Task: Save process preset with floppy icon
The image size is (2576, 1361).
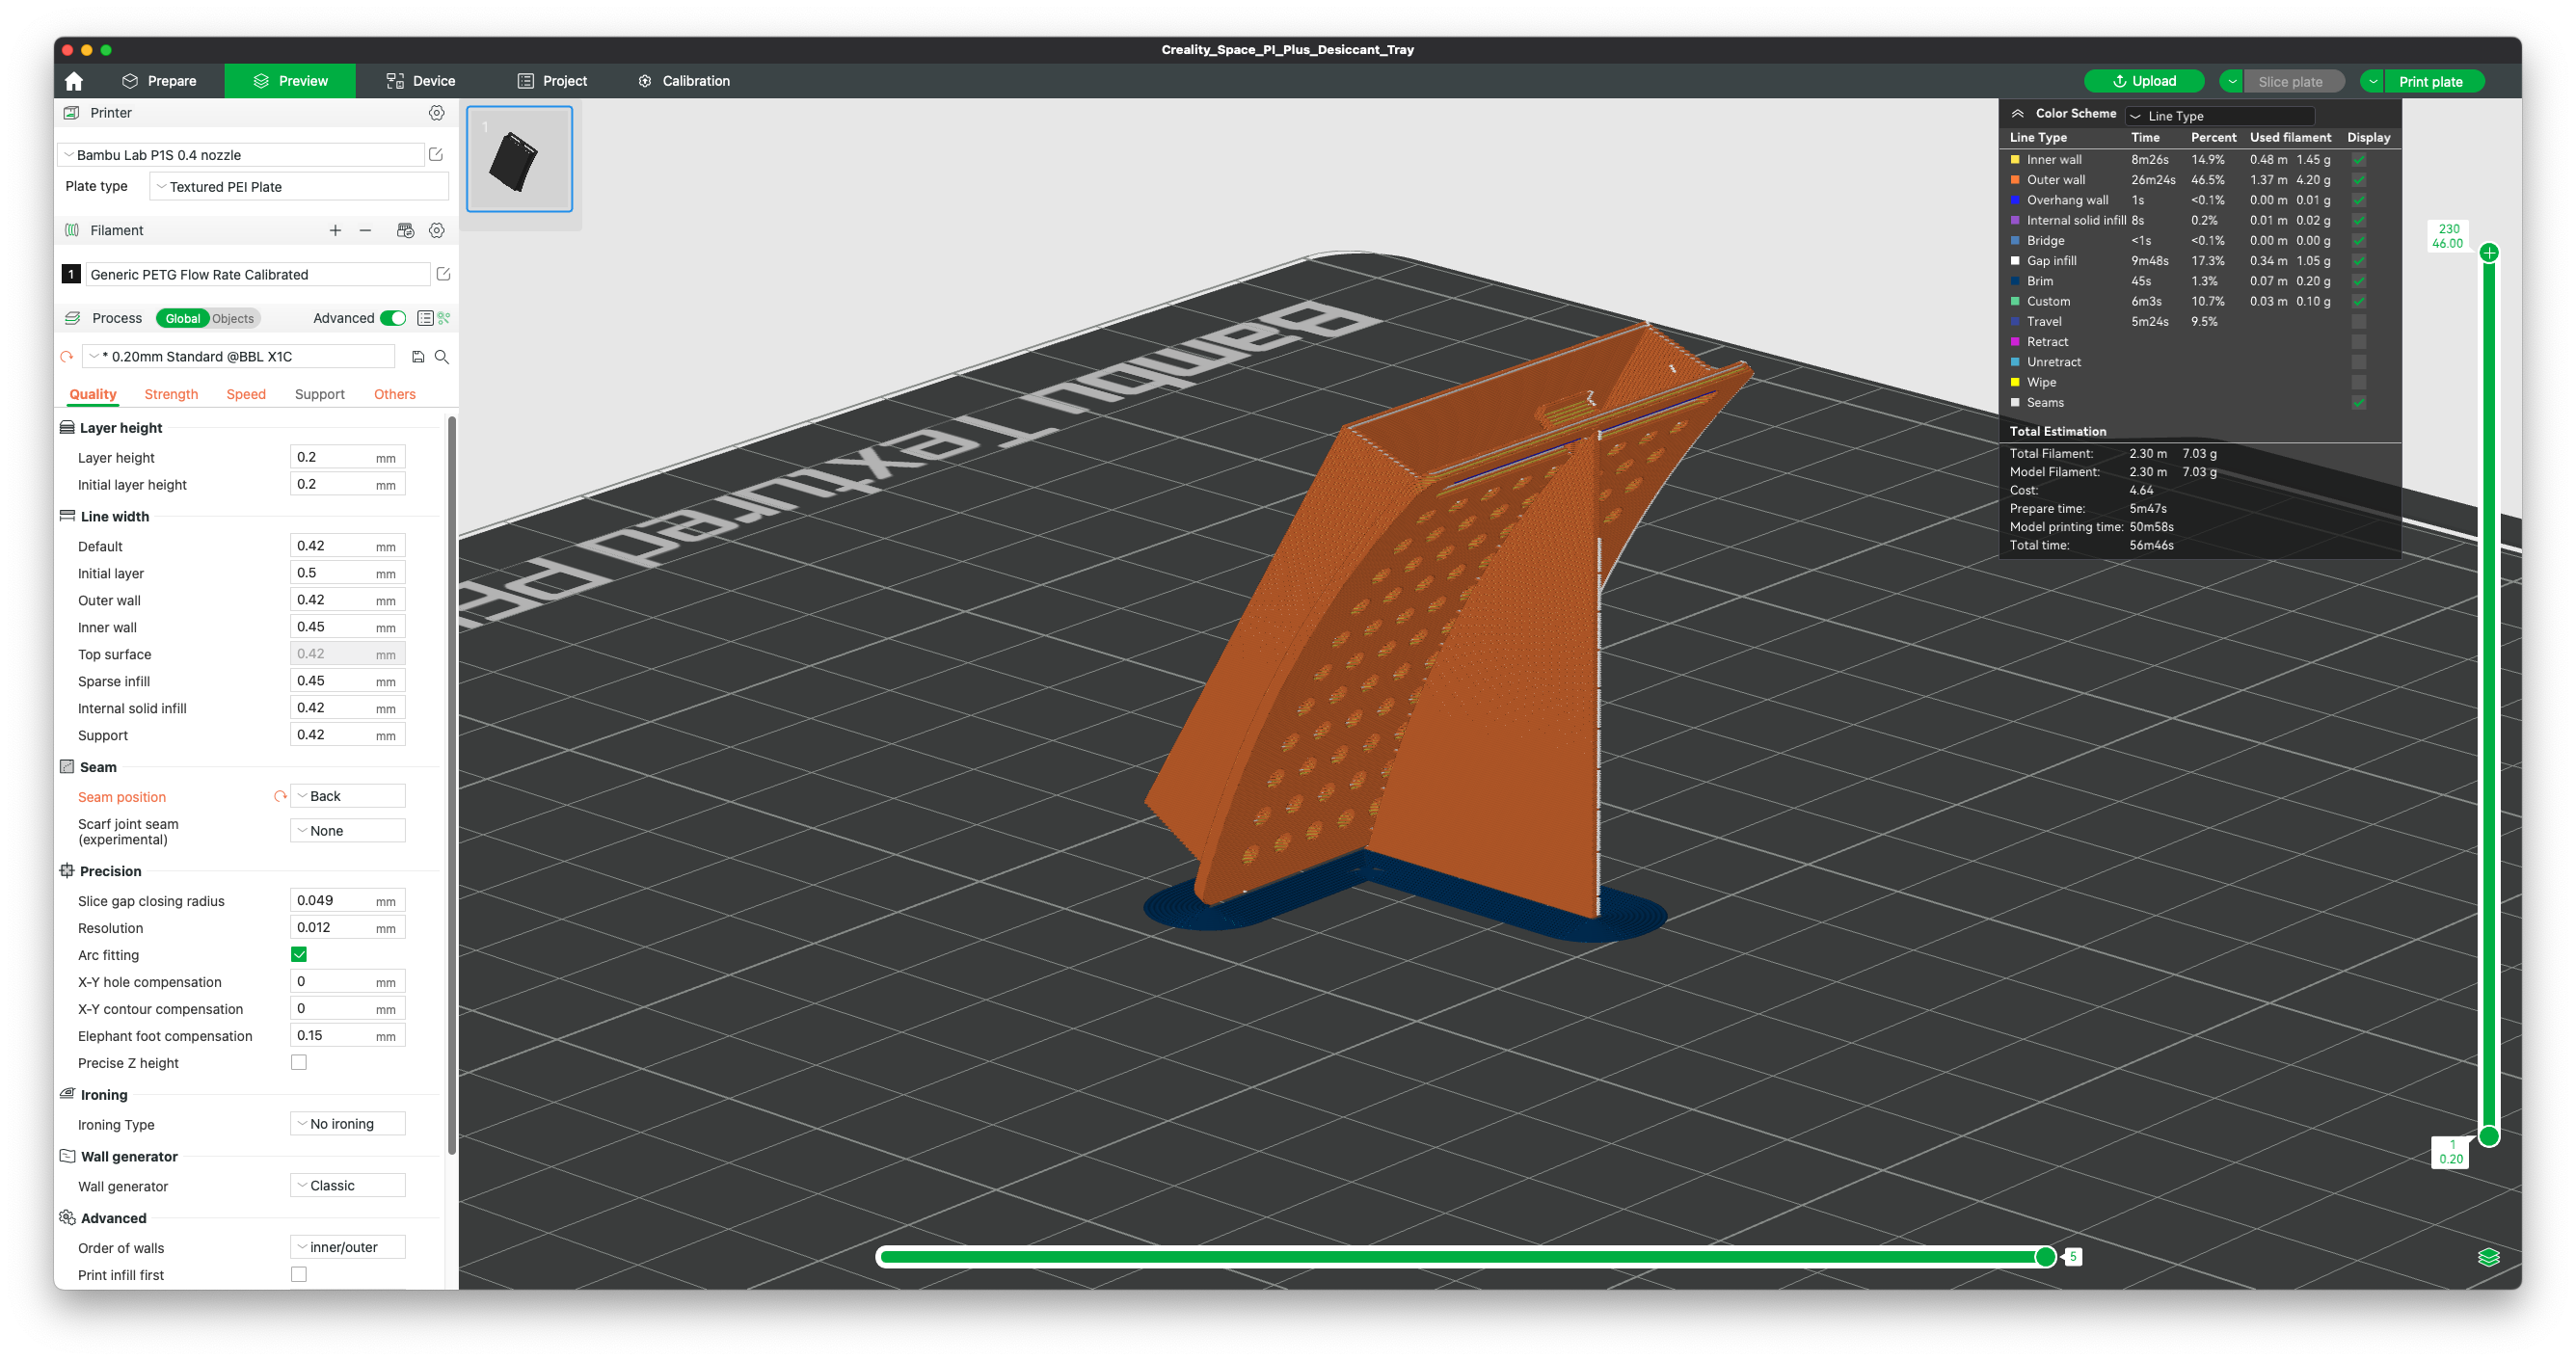Action: pos(418,357)
